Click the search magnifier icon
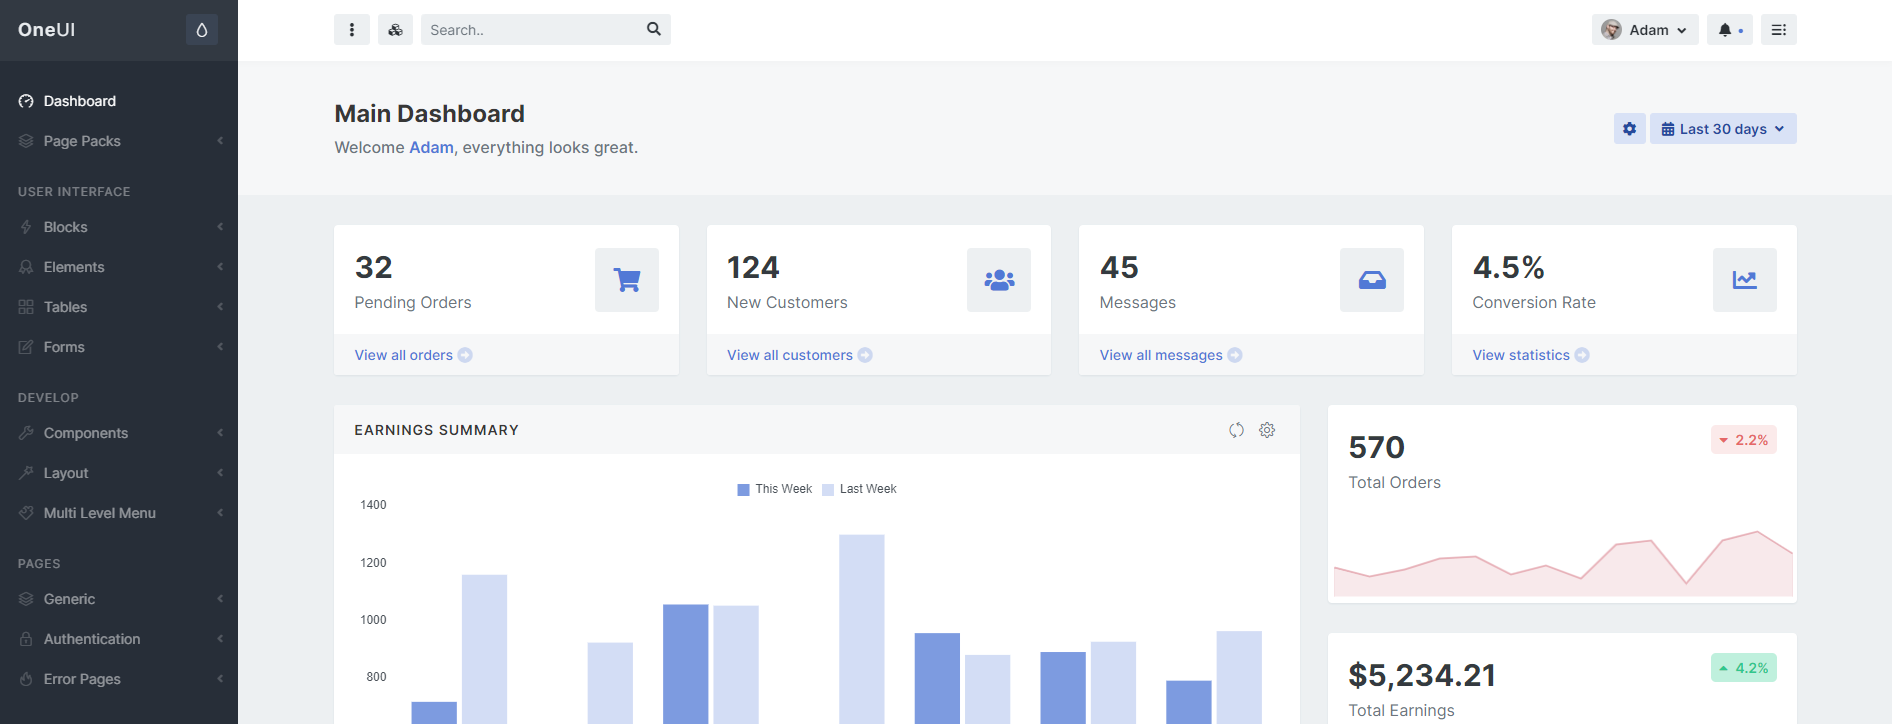The image size is (1892, 724). pyautogui.click(x=654, y=29)
